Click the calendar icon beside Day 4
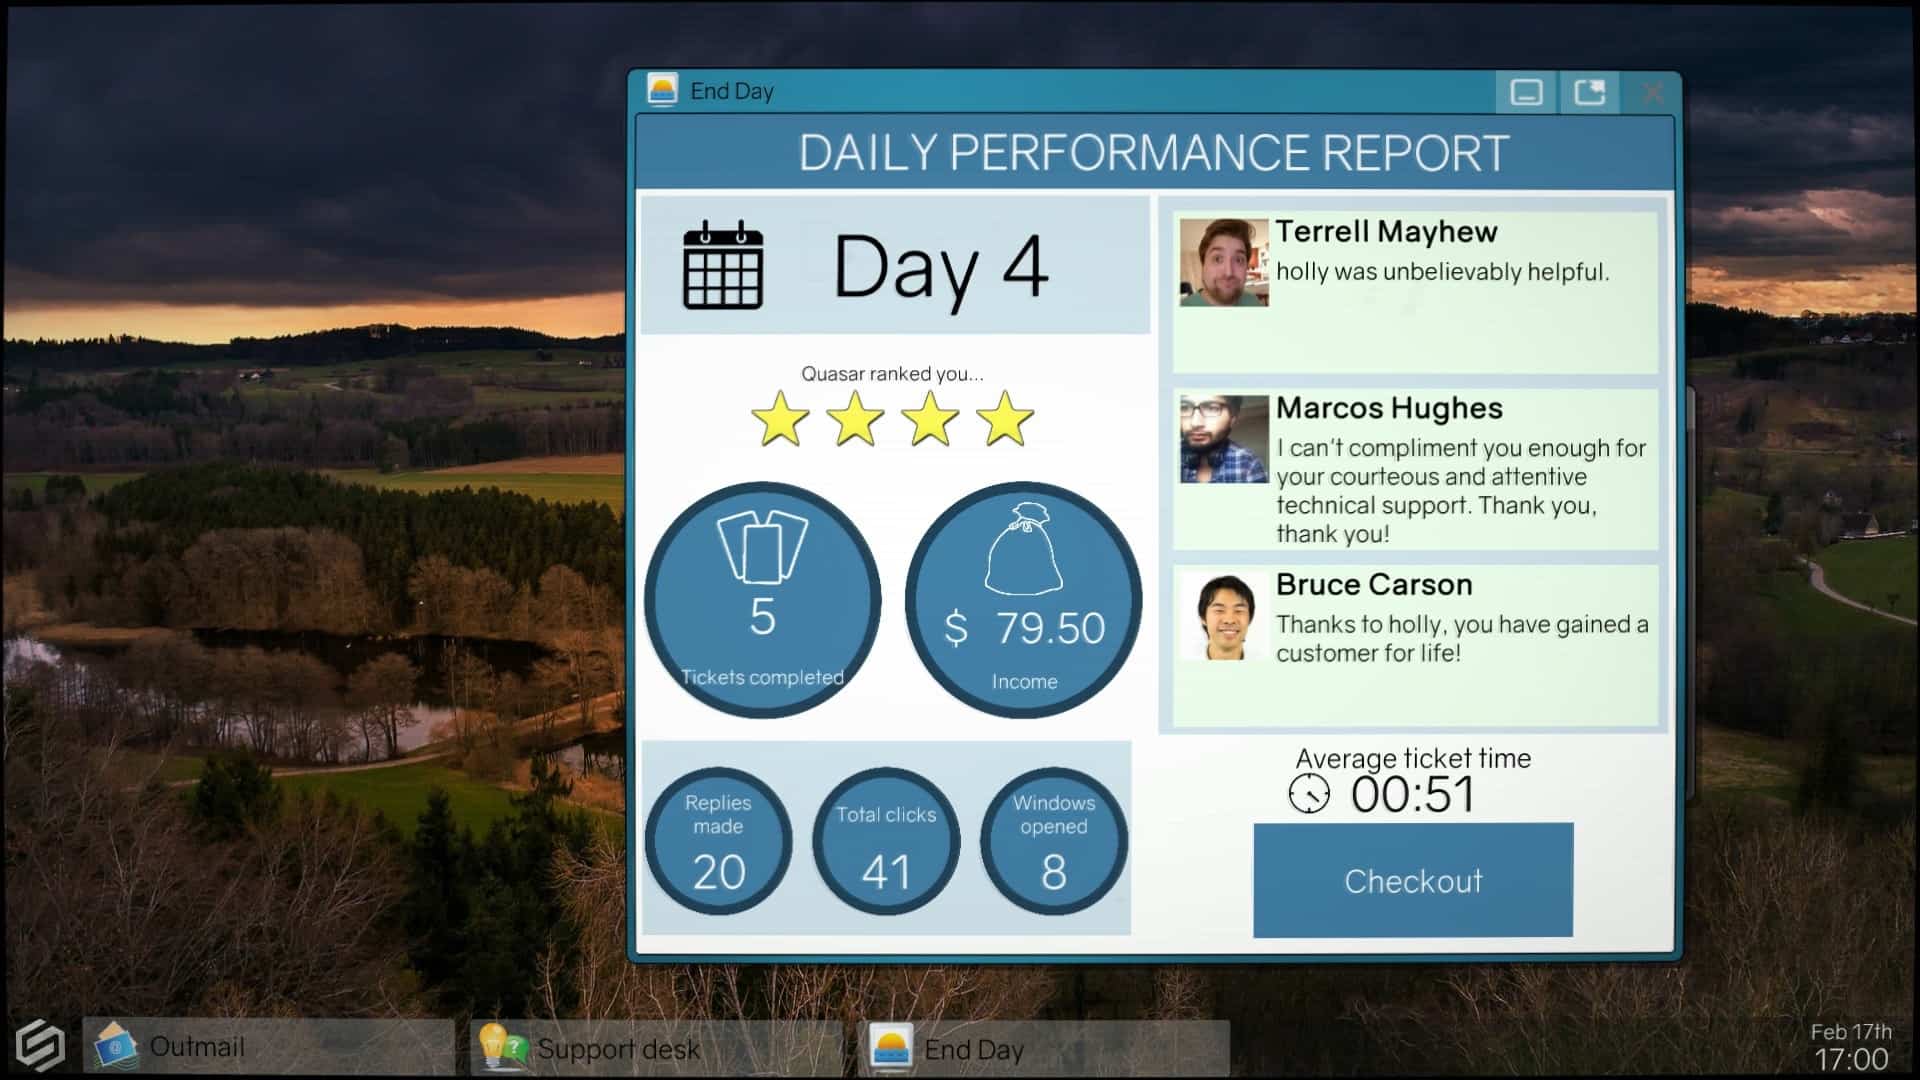Screen dimensions: 1920x1080 tap(723, 265)
